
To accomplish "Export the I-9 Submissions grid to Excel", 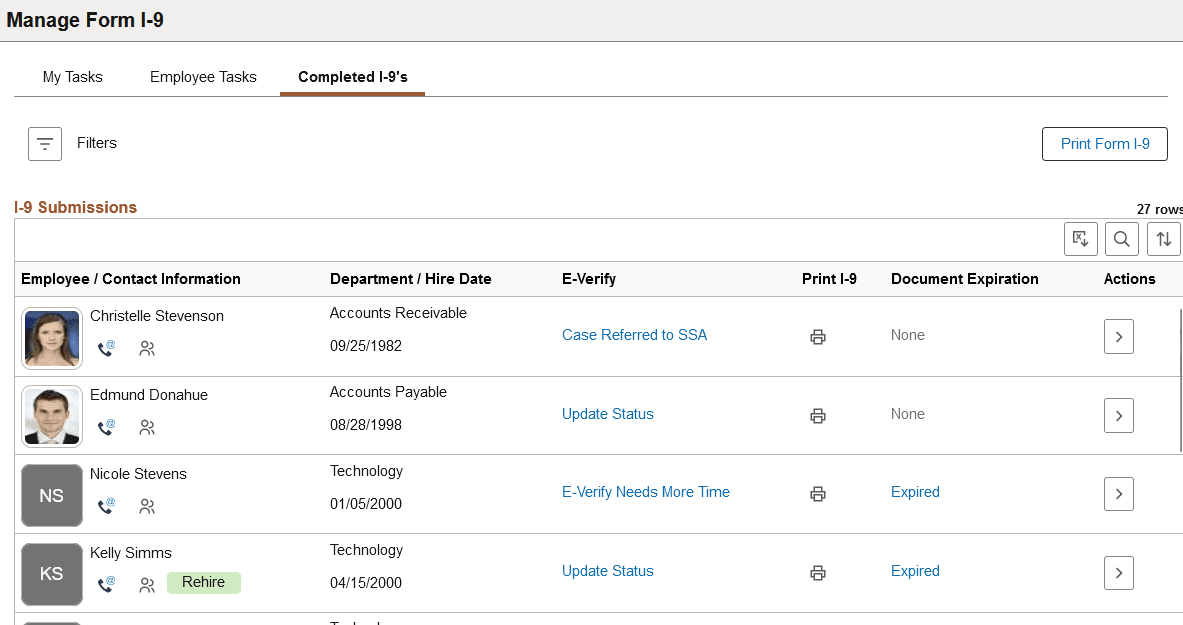I will pyautogui.click(x=1080, y=238).
